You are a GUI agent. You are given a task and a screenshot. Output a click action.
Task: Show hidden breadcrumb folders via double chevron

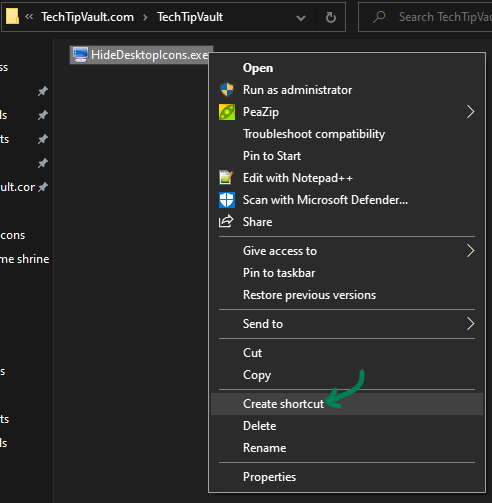[x=29, y=17]
